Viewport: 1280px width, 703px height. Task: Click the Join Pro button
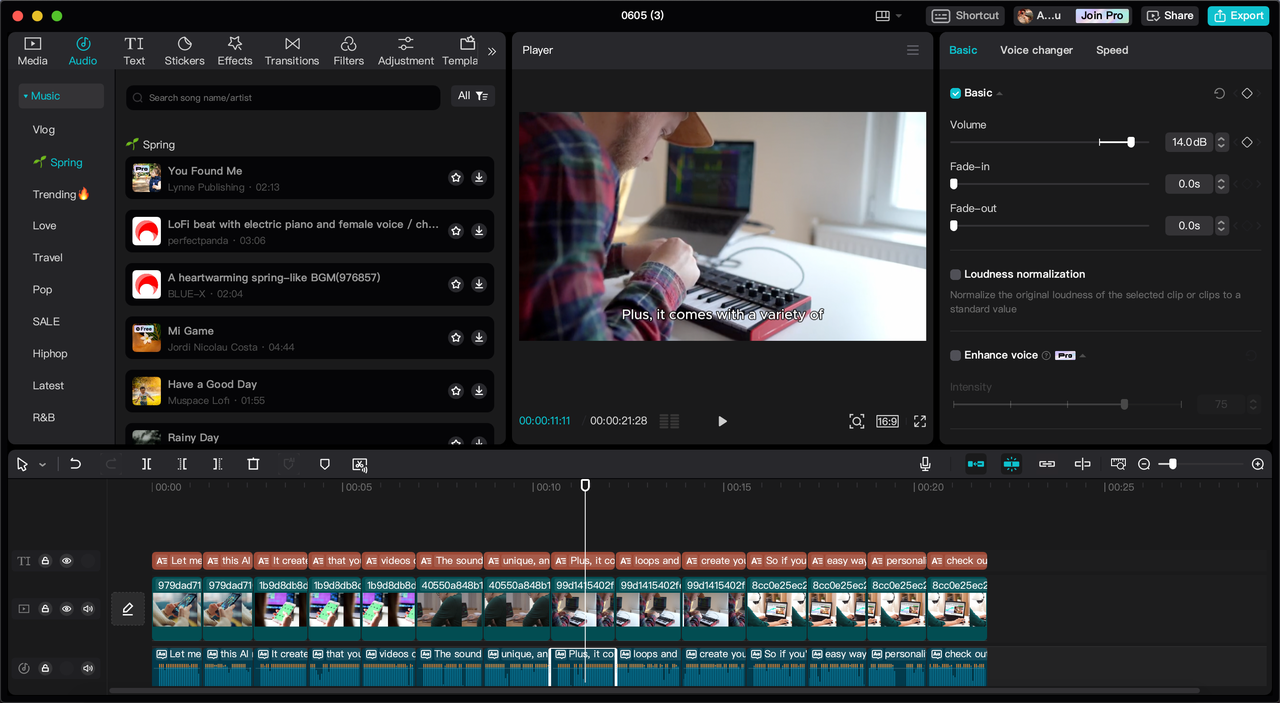[1101, 15]
